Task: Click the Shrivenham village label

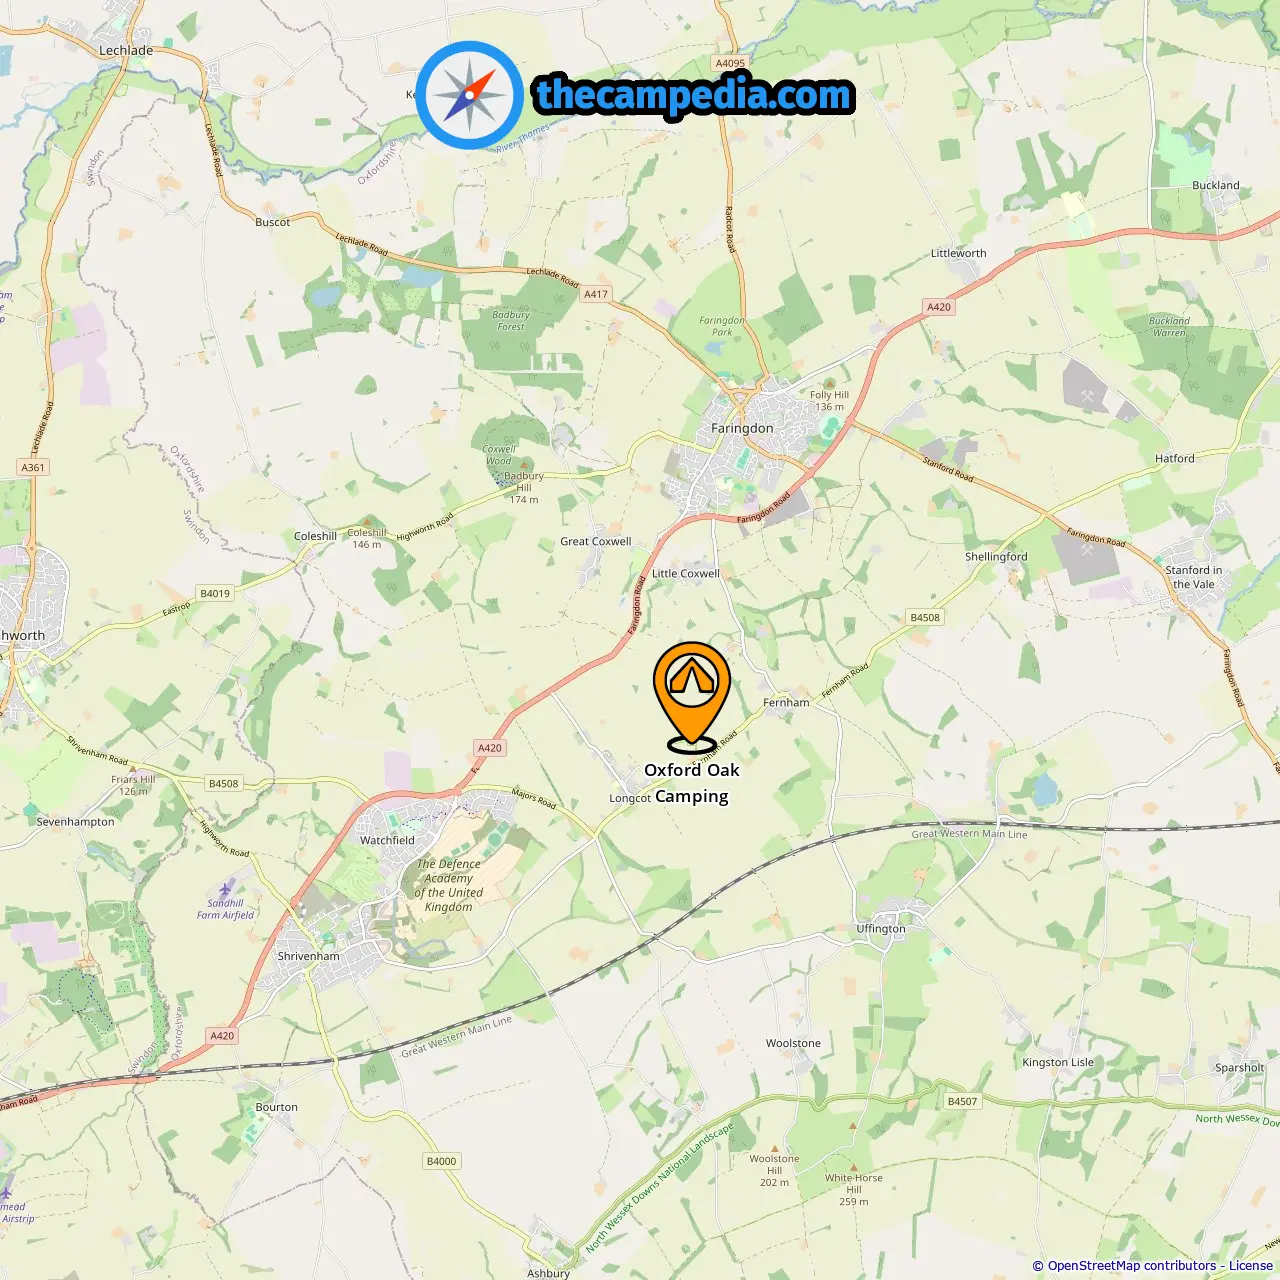Action: click(308, 956)
